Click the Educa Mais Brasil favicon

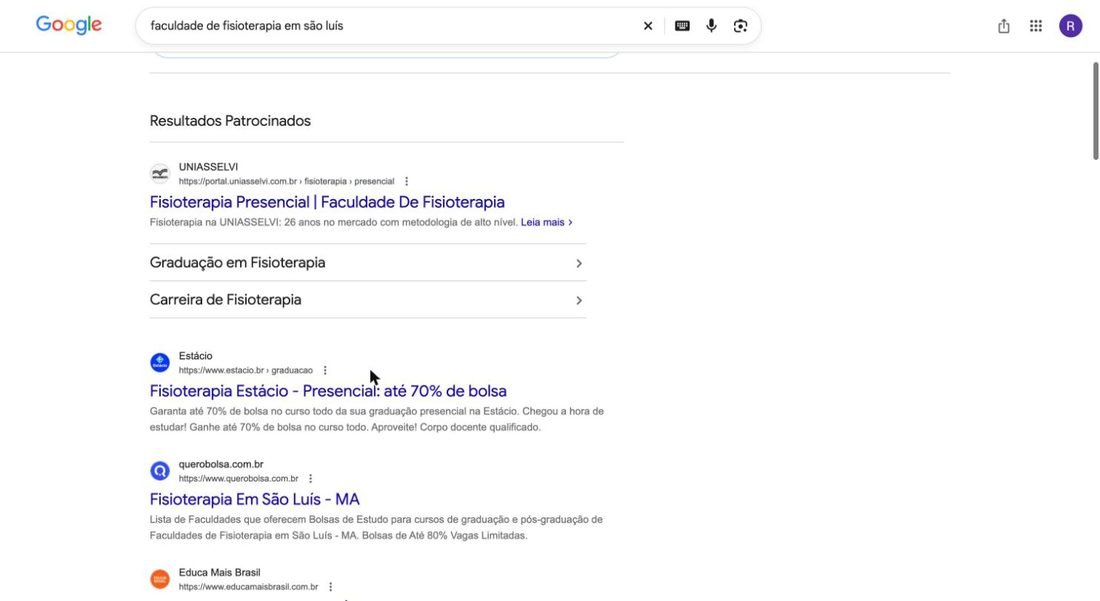click(x=160, y=579)
